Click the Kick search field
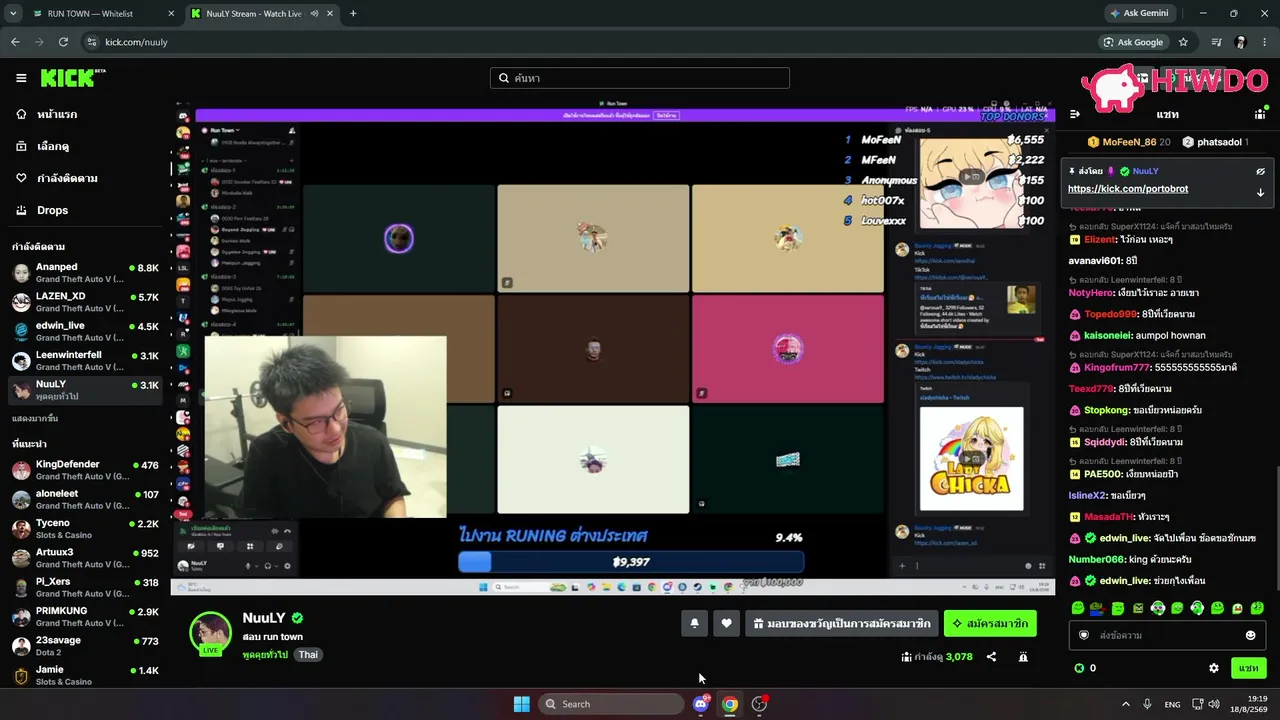 pos(640,78)
